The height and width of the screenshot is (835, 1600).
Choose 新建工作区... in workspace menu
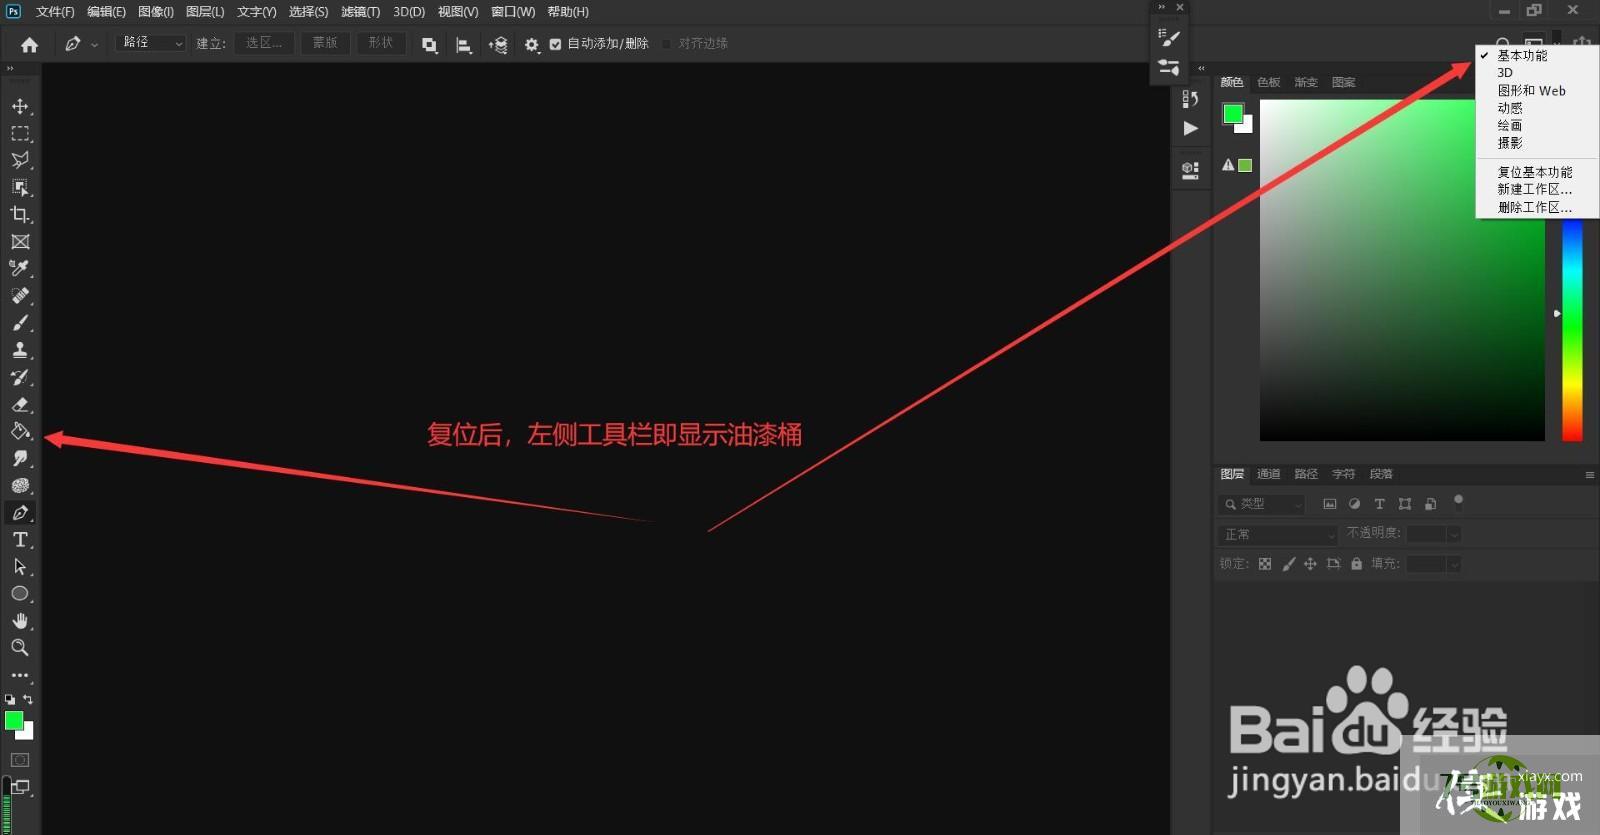pos(1536,189)
